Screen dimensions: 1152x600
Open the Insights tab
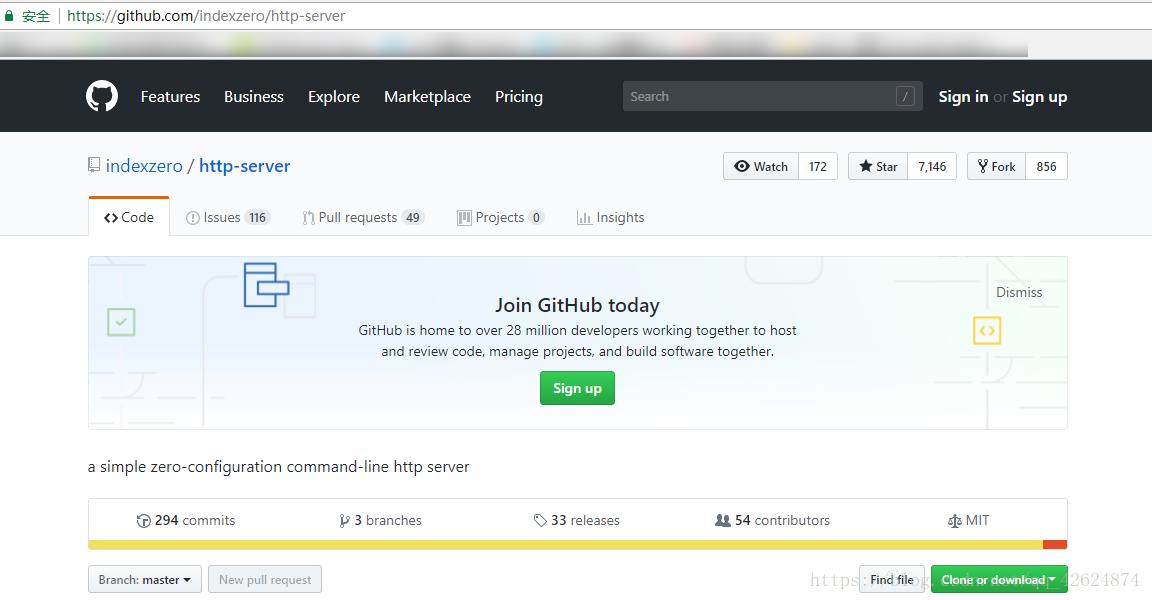click(x=611, y=217)
